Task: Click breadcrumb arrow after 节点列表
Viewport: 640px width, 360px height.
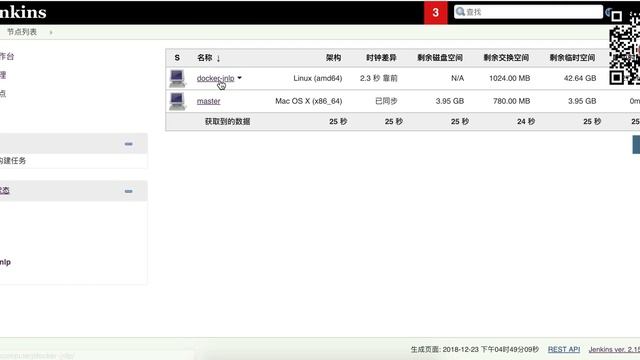Action: coord(51,32)
